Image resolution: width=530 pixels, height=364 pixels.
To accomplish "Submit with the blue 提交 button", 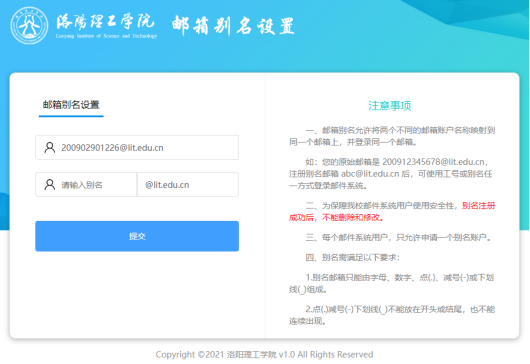I will point(137,236).
